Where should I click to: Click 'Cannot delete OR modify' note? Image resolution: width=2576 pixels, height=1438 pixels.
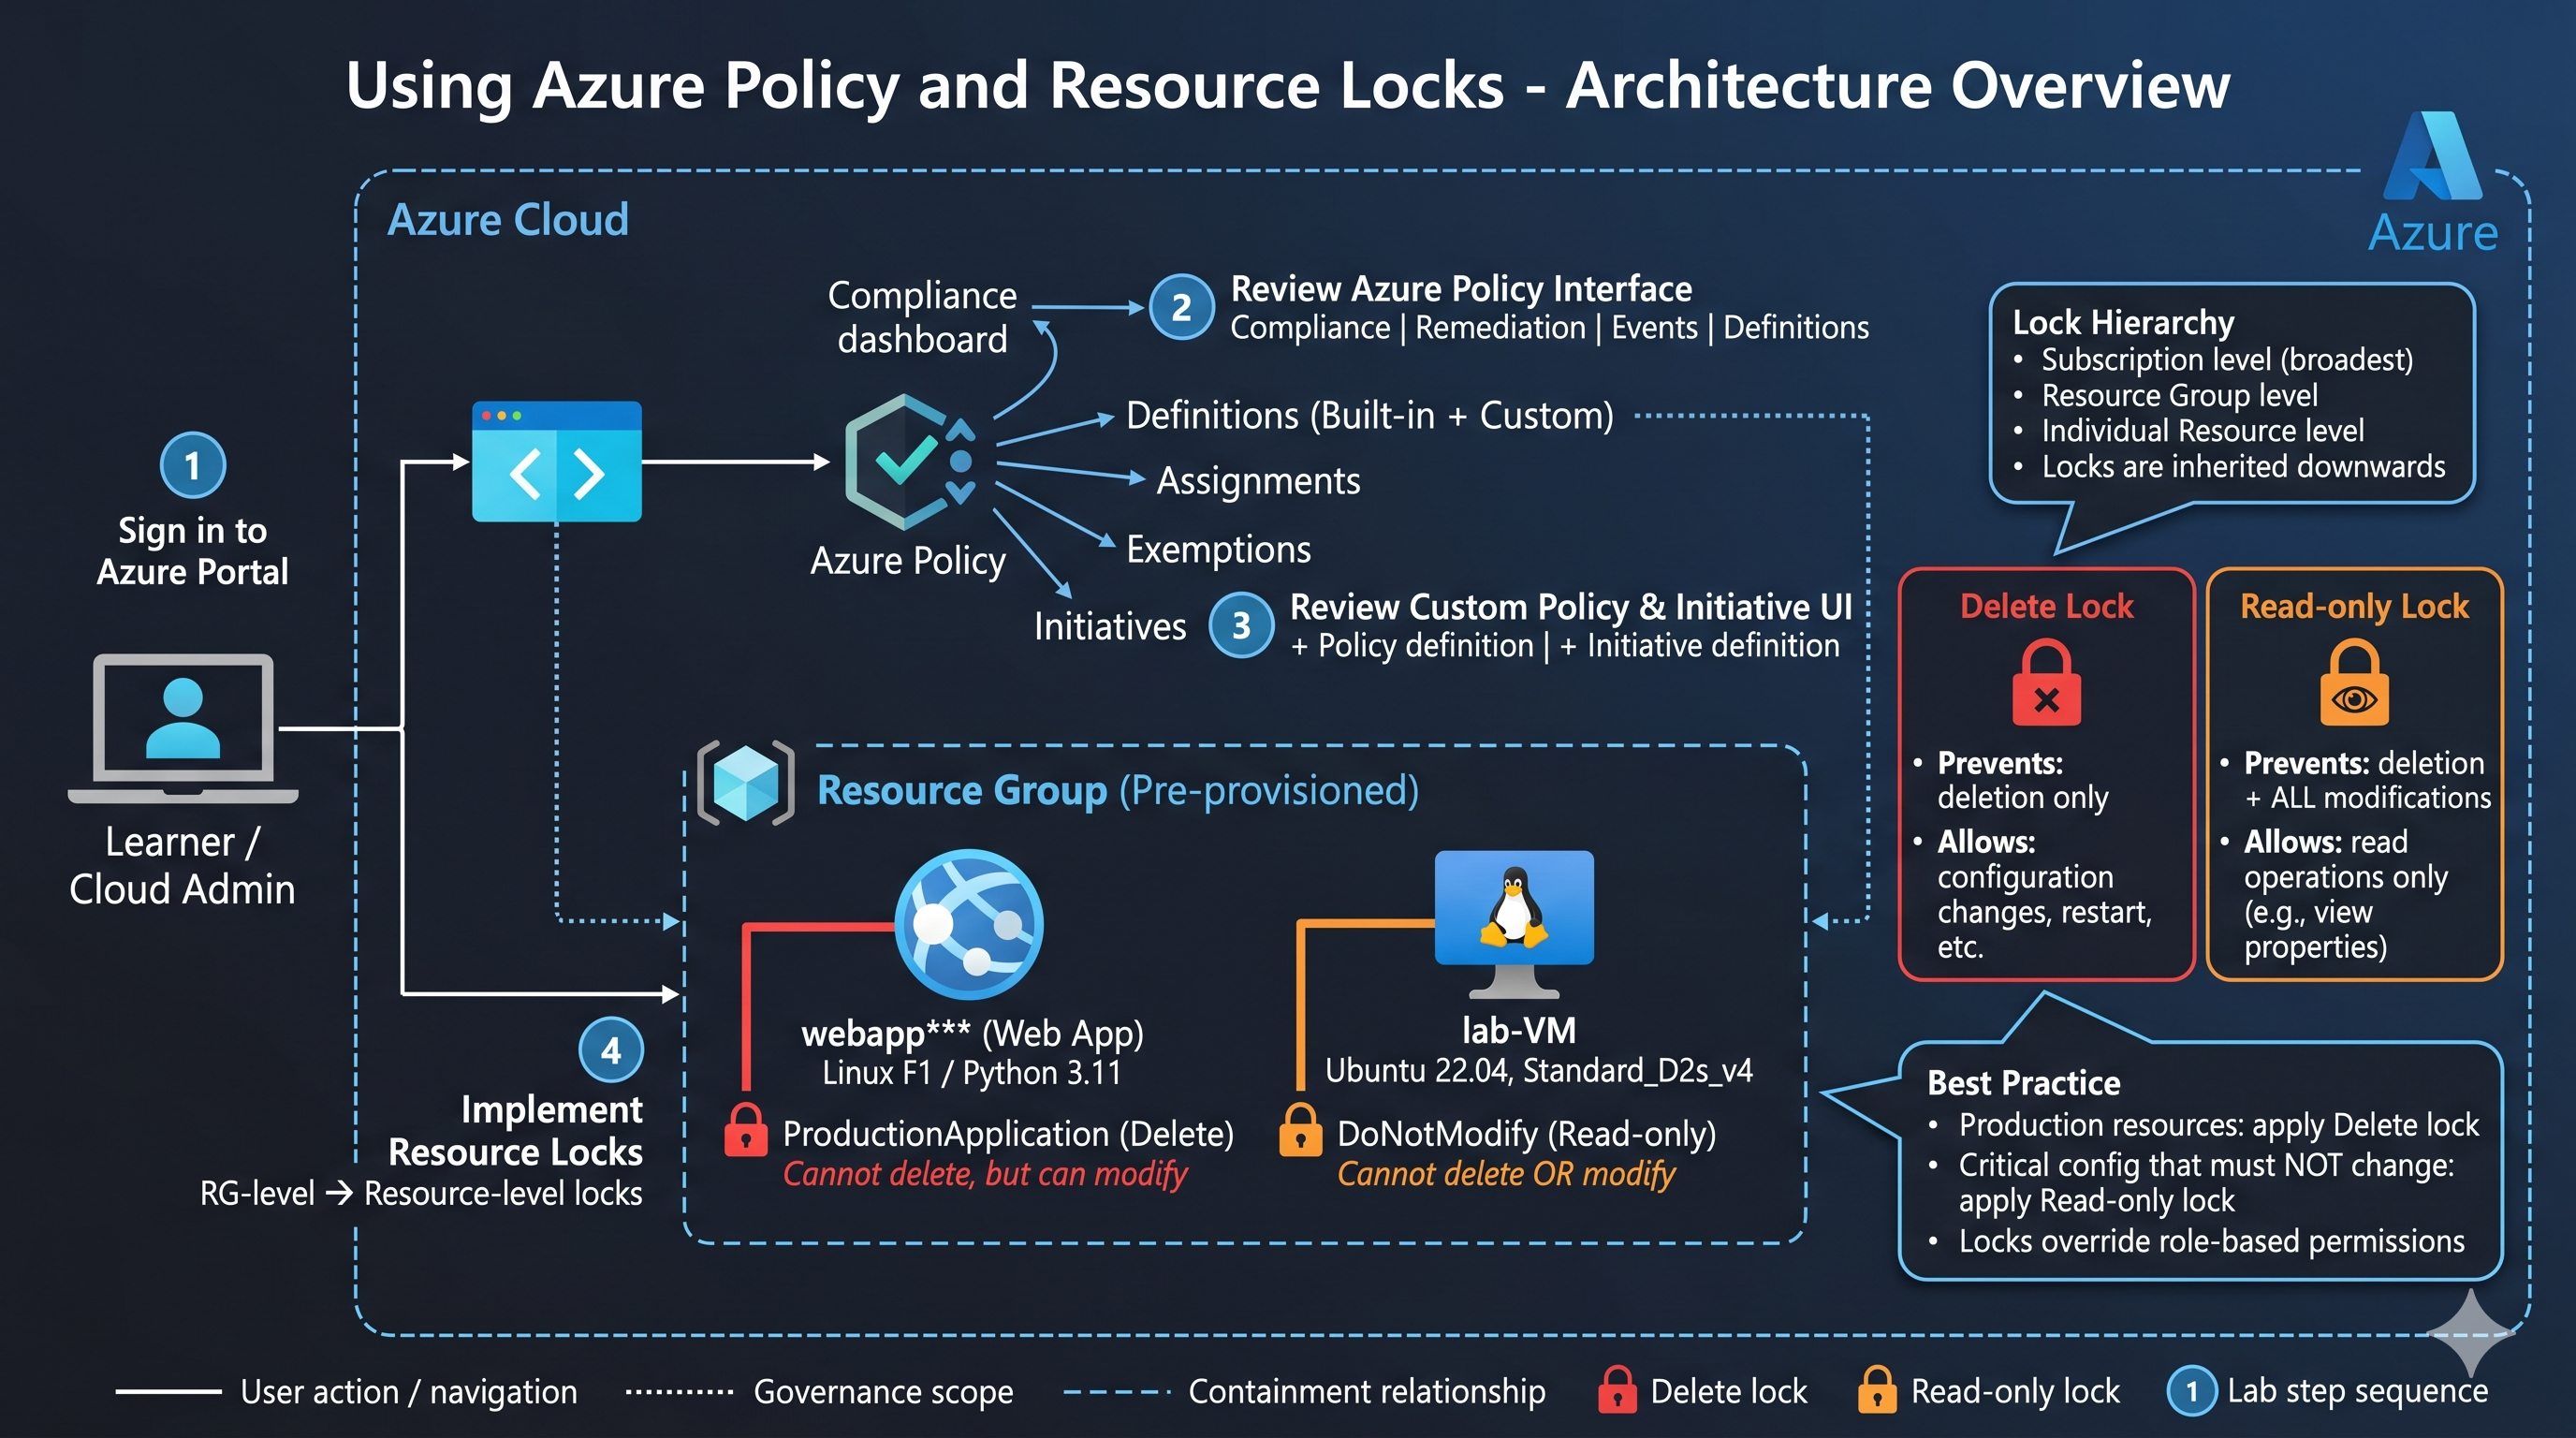[1506, 1174]
